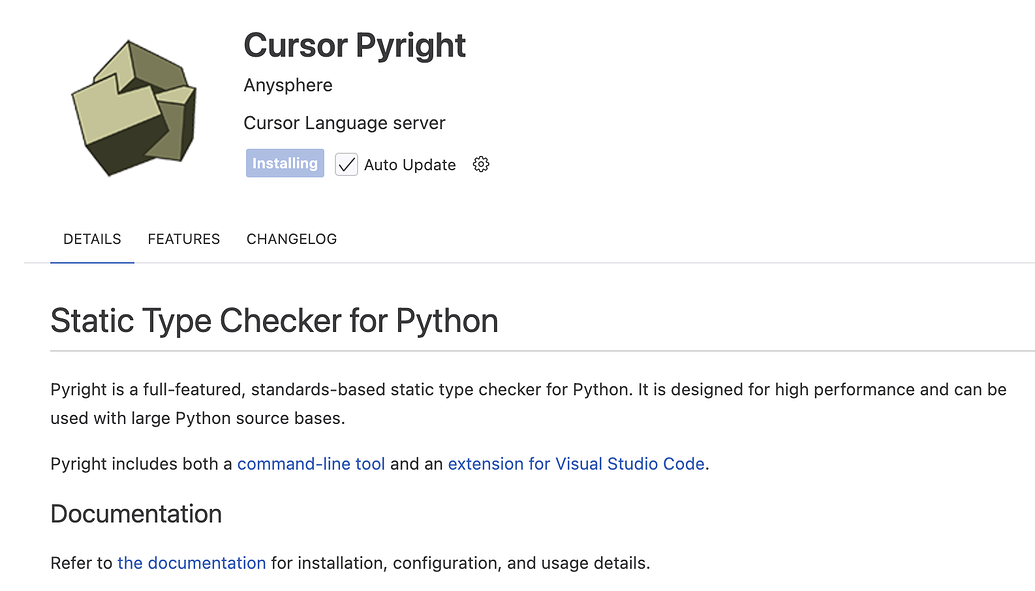This screenshot has height=591, width=1035.
Task: Click the Cursor Pyright title text
Action: (x=354, y=45)
